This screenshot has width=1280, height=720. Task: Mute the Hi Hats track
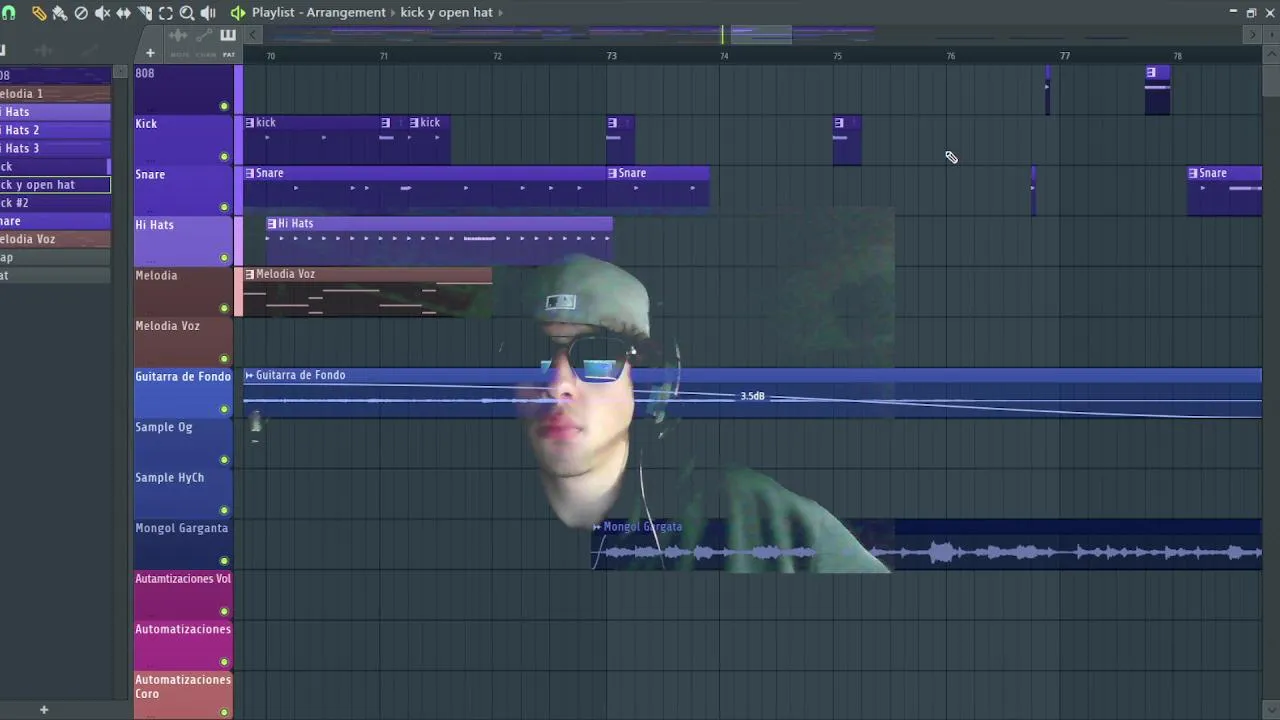224,258
